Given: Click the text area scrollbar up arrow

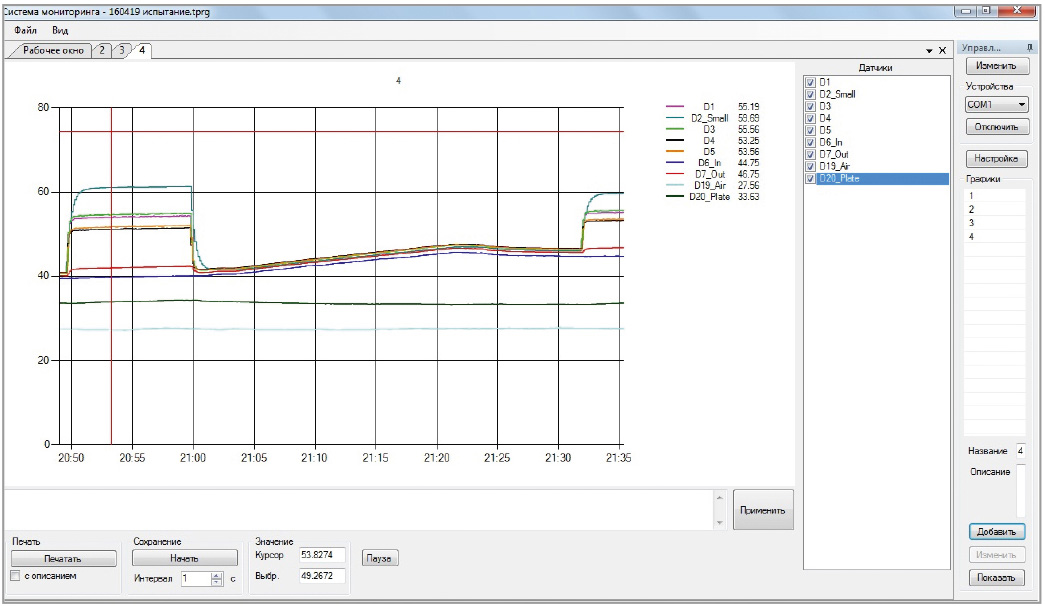Looking at the screenshot, I should (x=720, y=497).
